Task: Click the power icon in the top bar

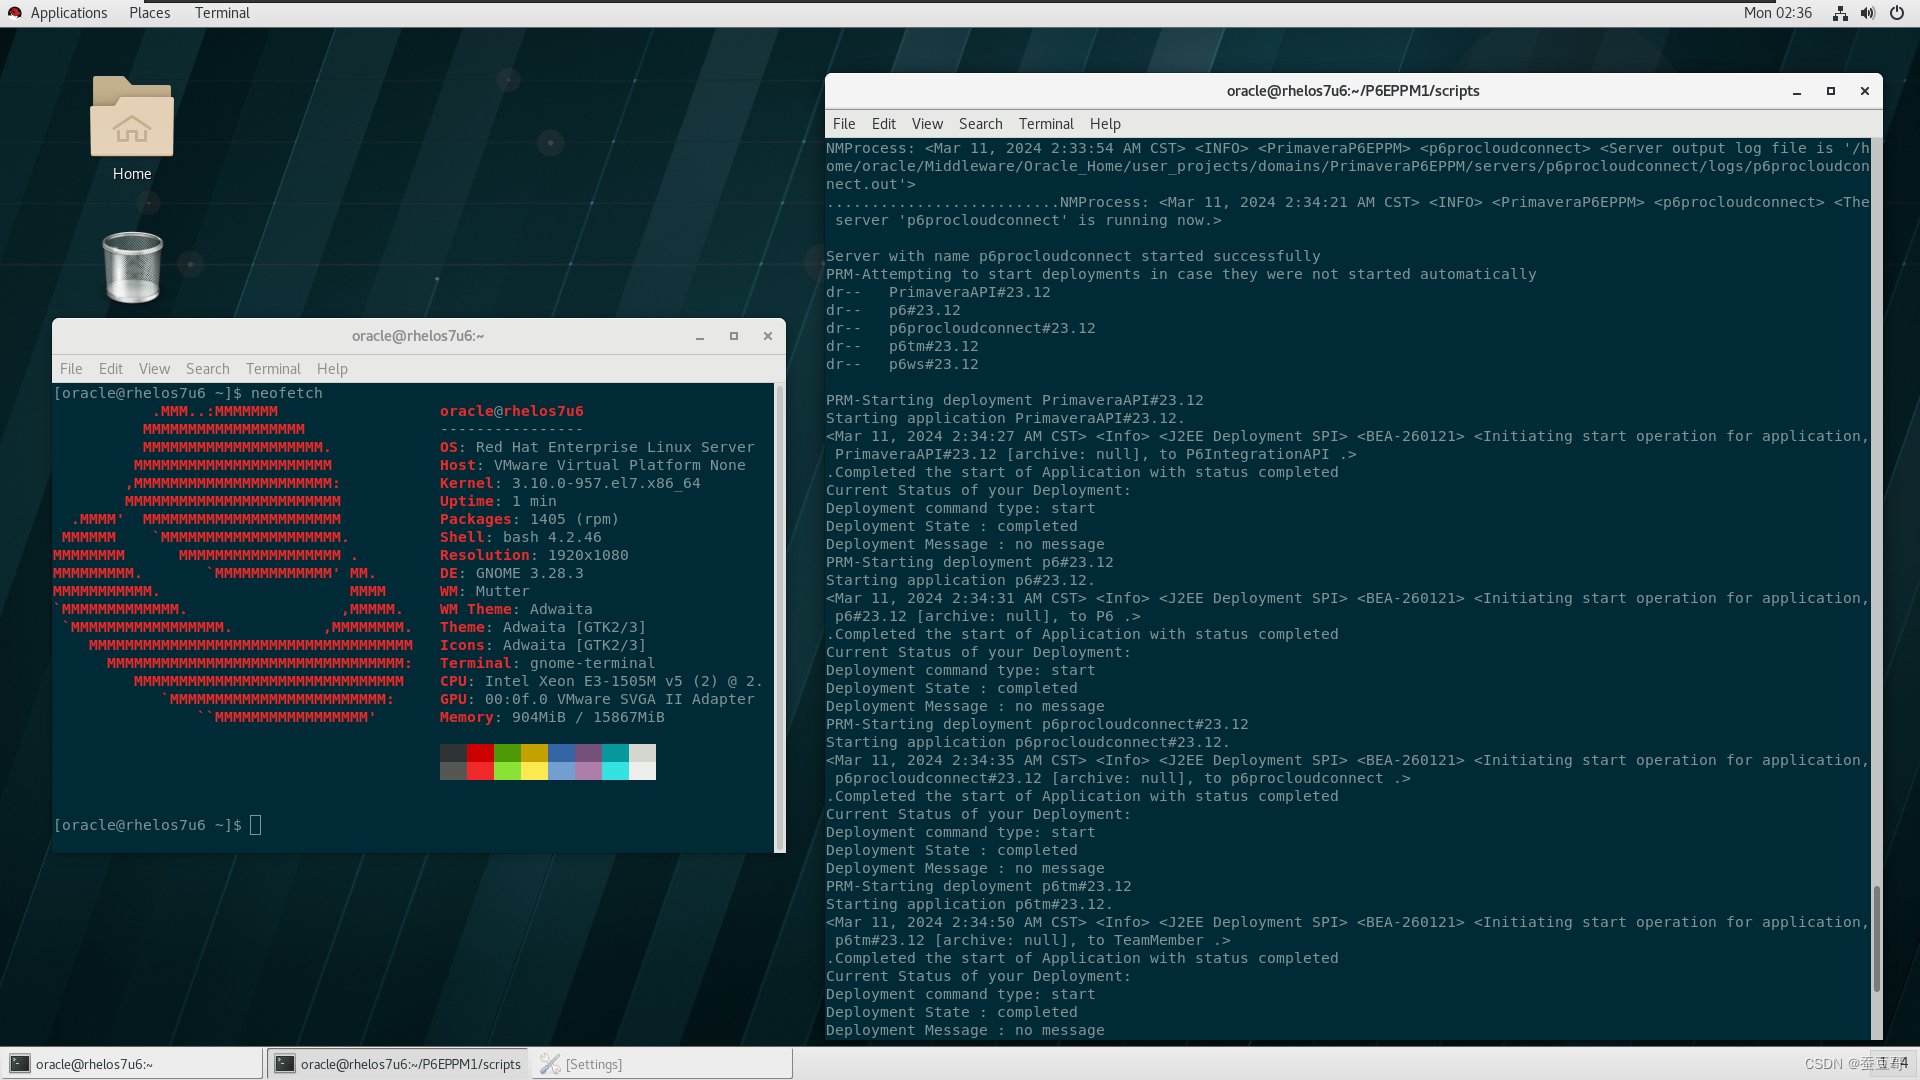Action: point(1896,13)
